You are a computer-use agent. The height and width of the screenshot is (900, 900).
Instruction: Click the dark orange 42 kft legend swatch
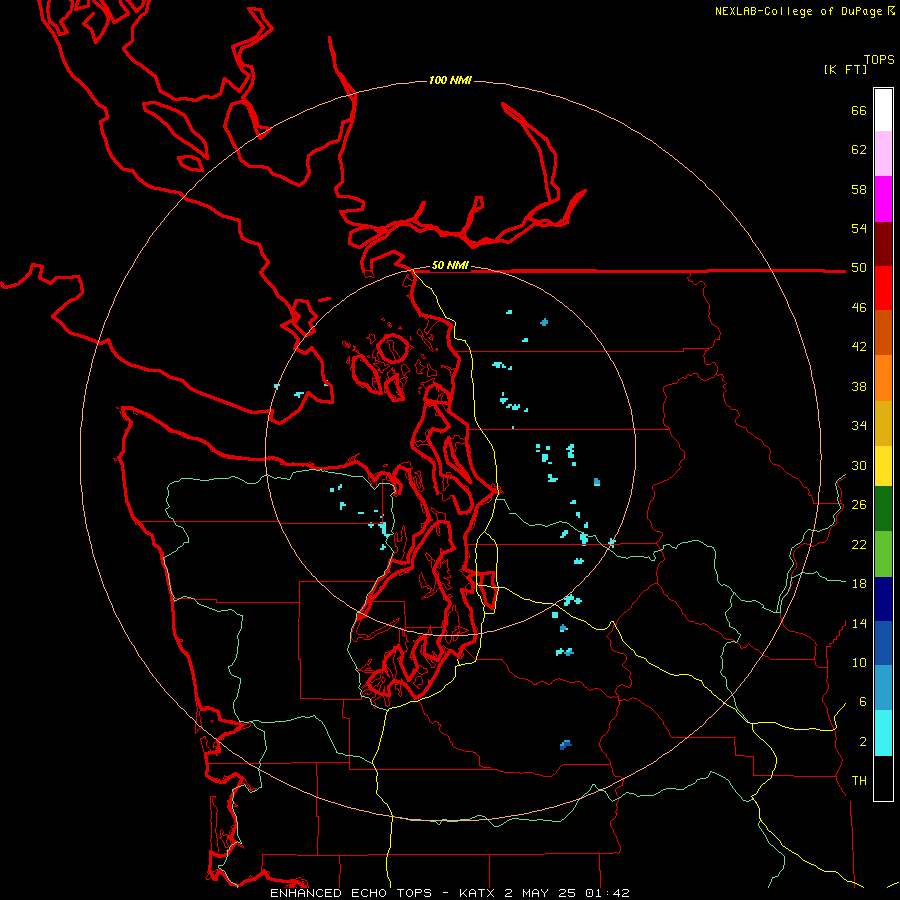(883, 333)
